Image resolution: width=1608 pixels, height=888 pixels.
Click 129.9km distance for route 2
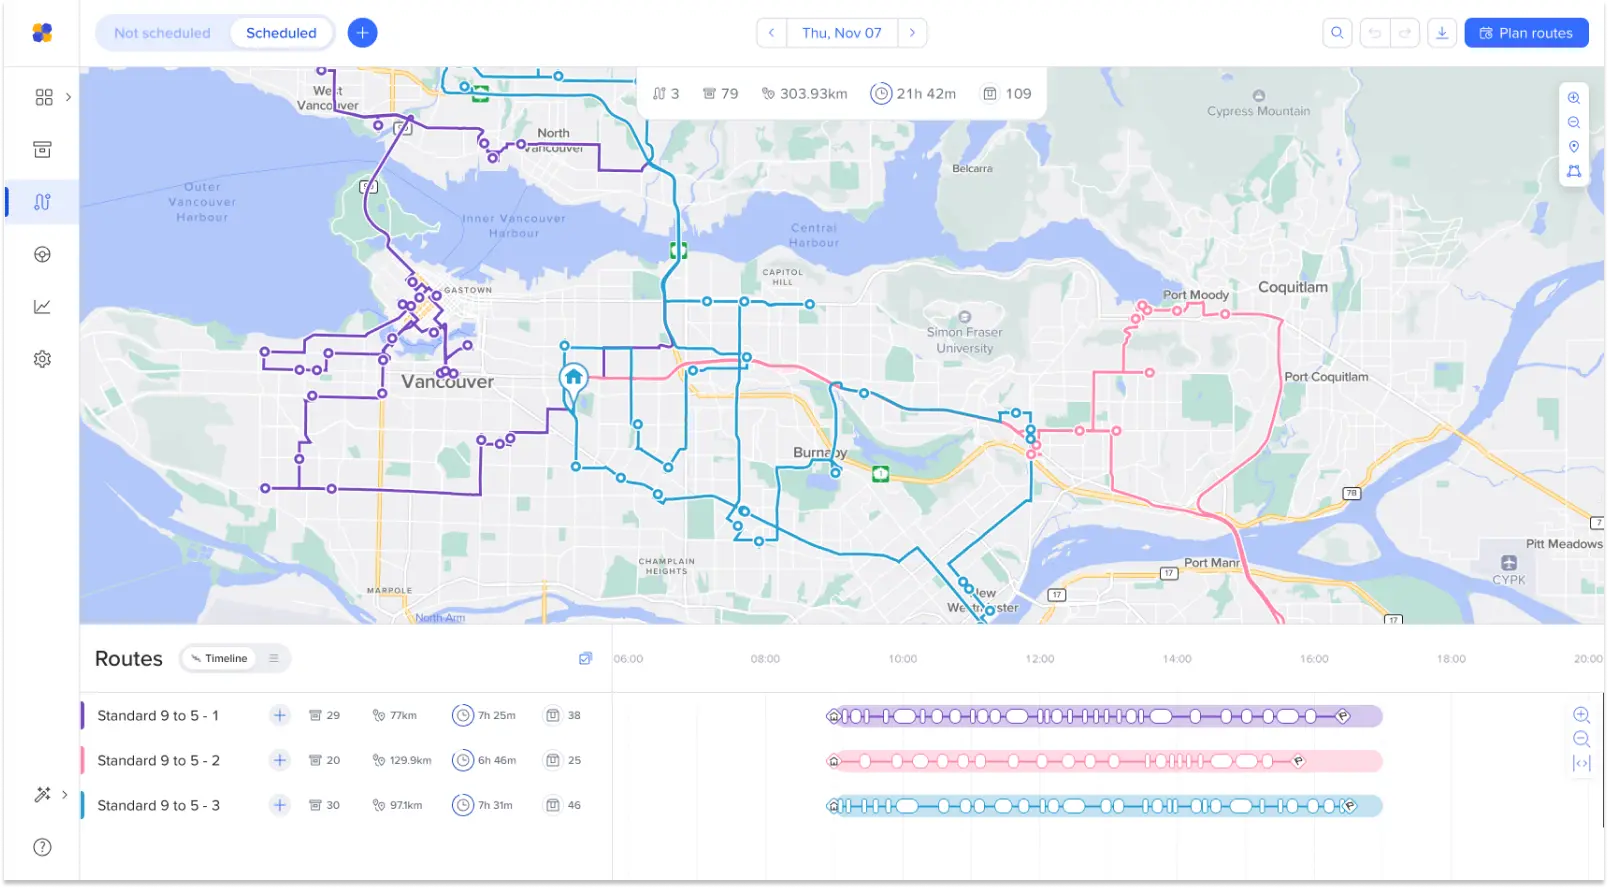(402, 760)
